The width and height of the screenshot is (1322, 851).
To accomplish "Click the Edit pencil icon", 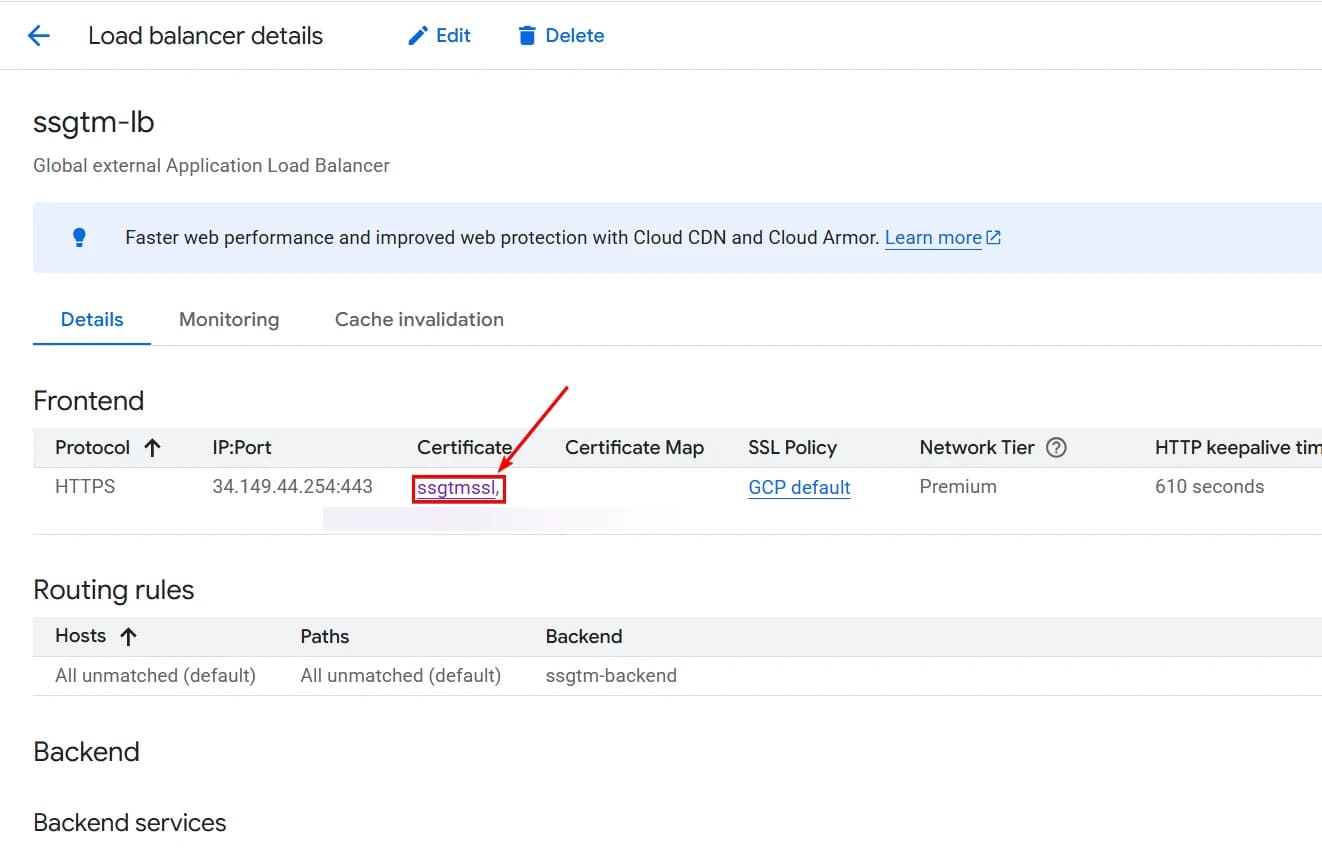I will click(419, 35).
